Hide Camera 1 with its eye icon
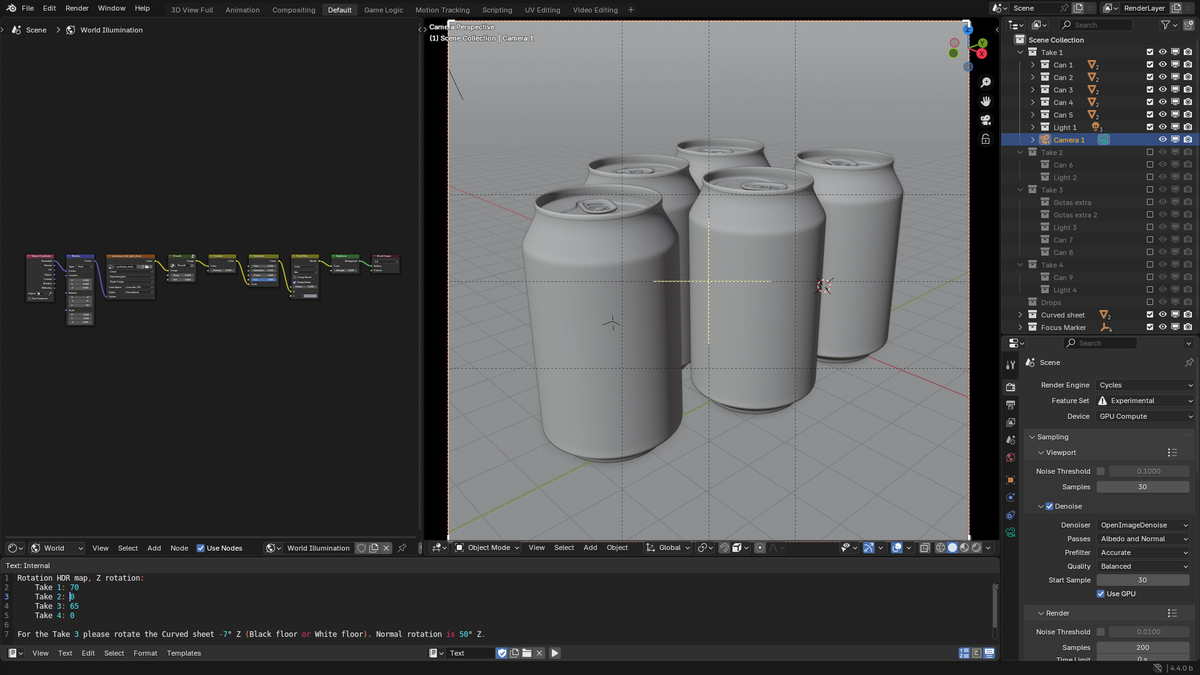 (x=1163, y=140)
